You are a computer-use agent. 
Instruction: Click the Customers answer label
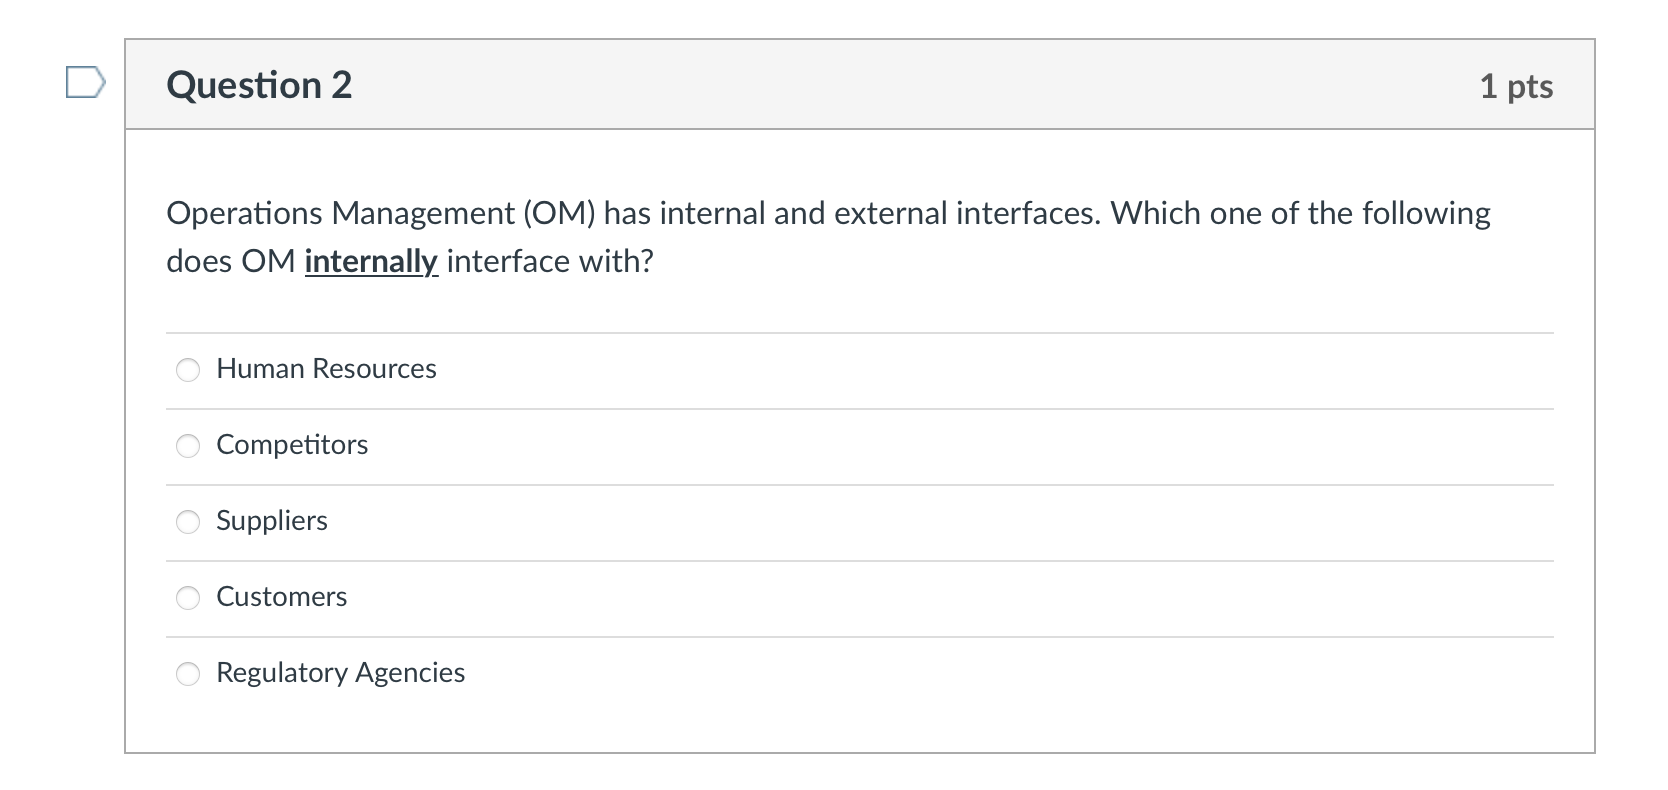281,597
